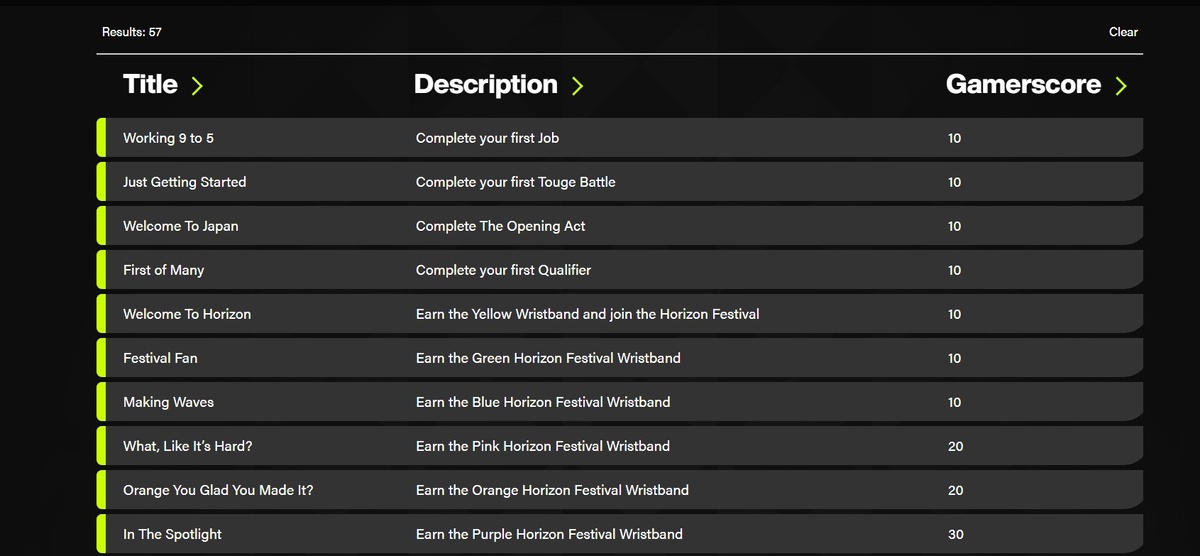The width and height of the screenshot is (1200, 556).
Task: Open What, Like It's Hard? achievement
Action: tap(187, 446)
